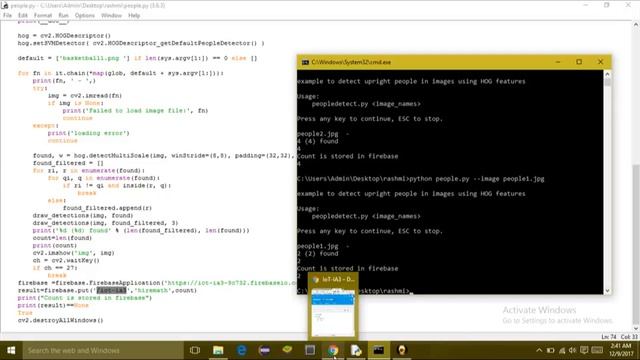
Task: Click the IDLE people.py title bar icon
Action: (x=5, y=5)
